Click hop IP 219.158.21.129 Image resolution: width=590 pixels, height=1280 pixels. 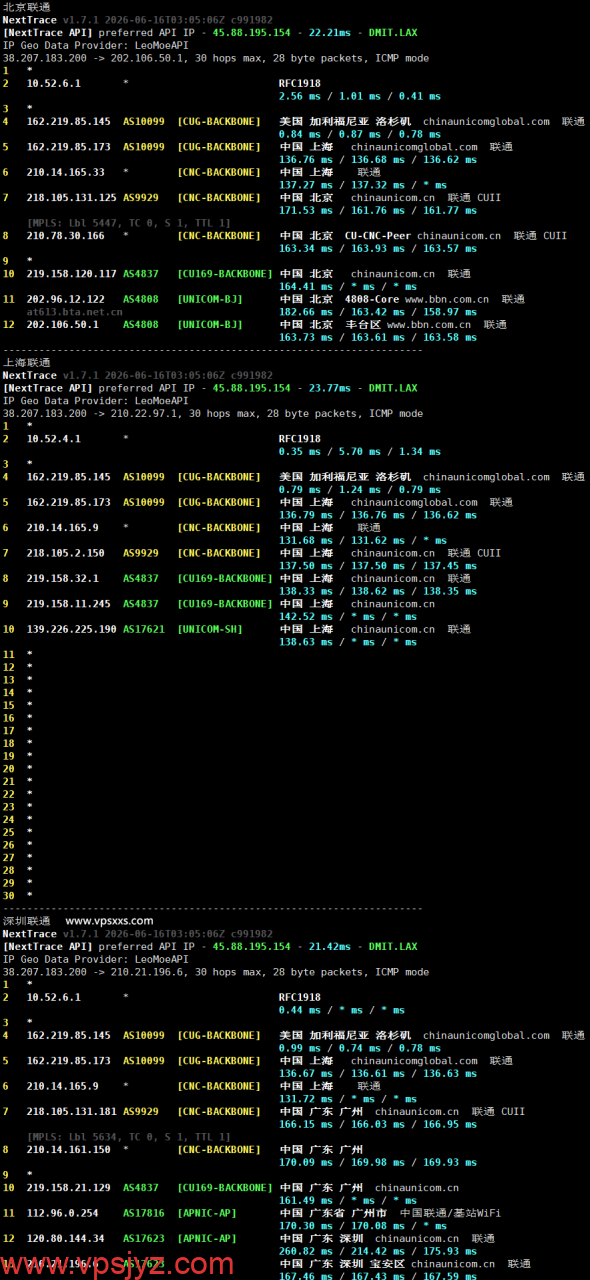[x=69, y=1188]
